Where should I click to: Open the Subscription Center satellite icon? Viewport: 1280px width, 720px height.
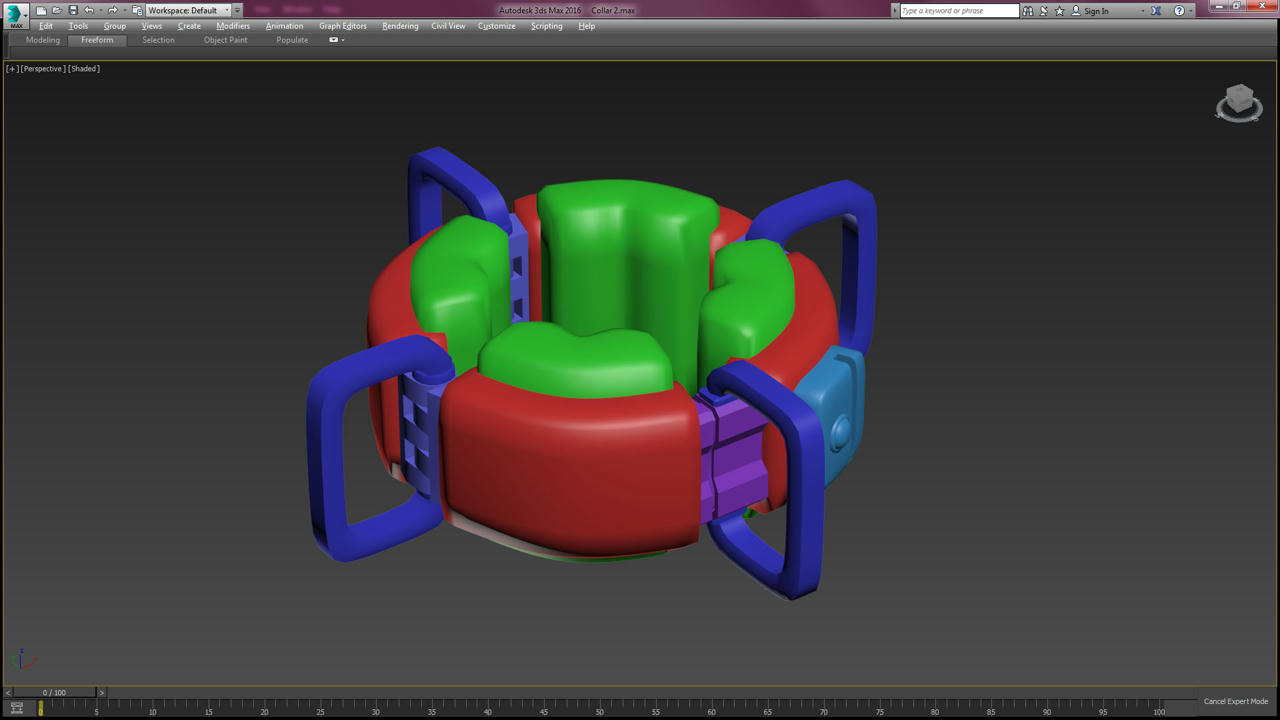coord(1044,10)
